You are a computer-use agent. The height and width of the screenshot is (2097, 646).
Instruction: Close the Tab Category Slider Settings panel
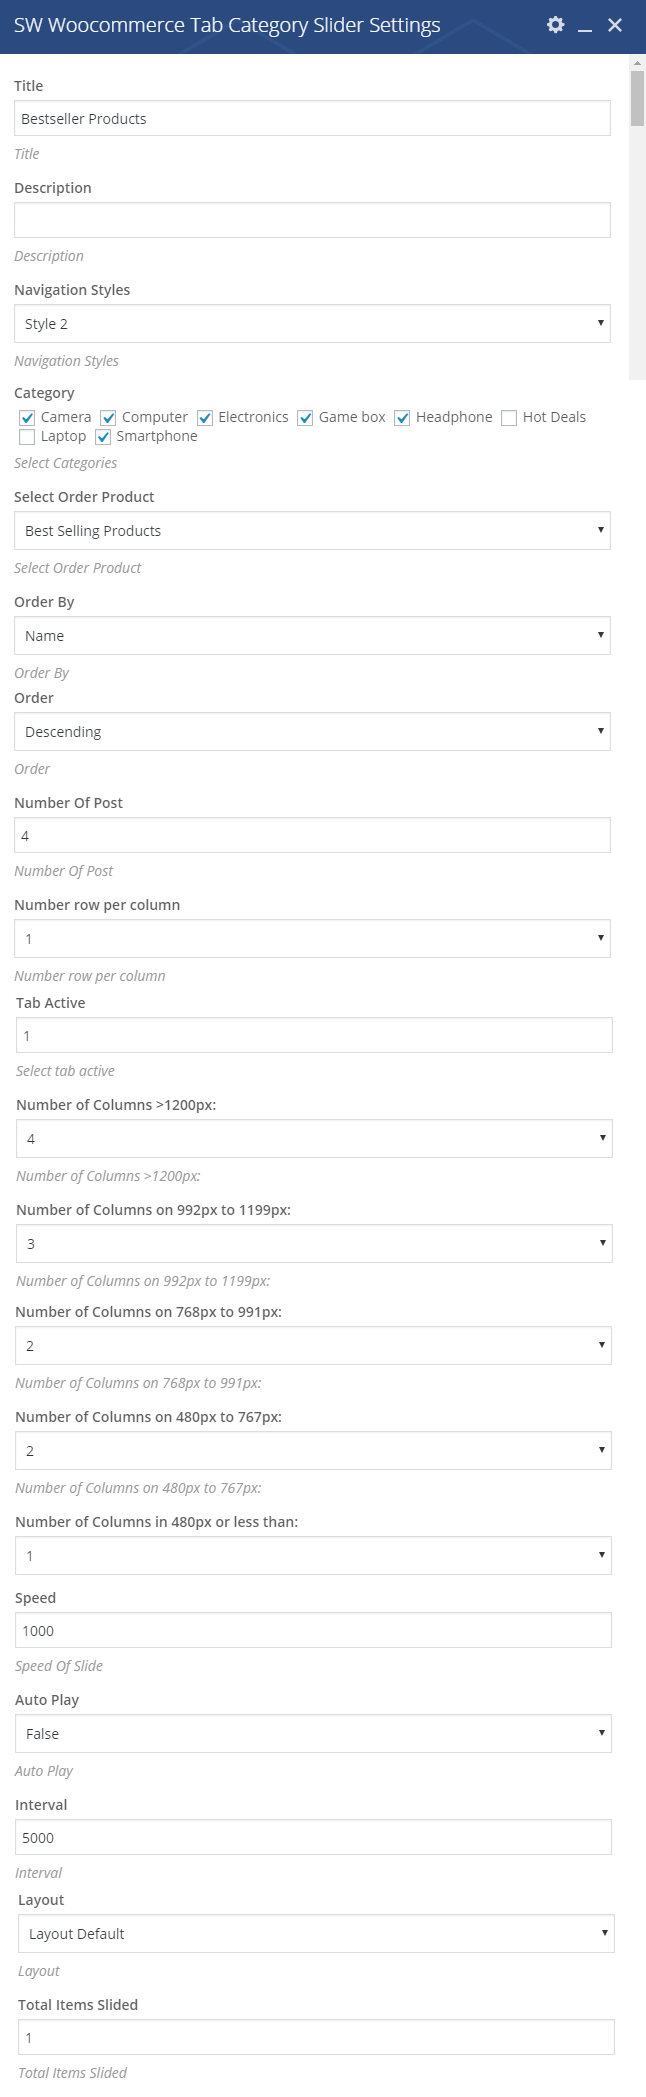[615, 25]
